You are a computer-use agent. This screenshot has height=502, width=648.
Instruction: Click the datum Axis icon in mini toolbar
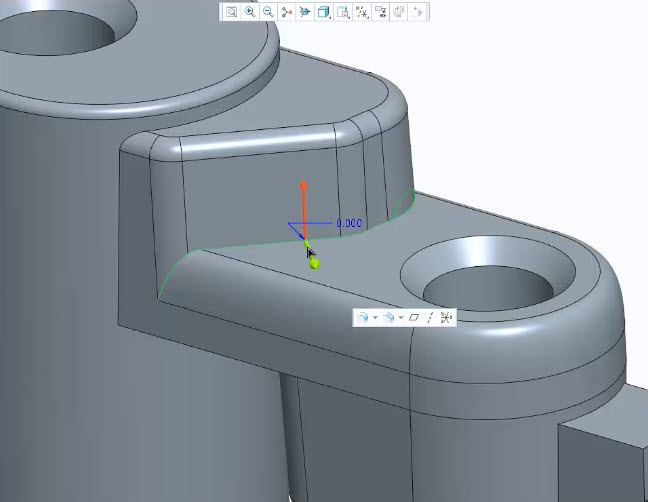tap(430, 317)
